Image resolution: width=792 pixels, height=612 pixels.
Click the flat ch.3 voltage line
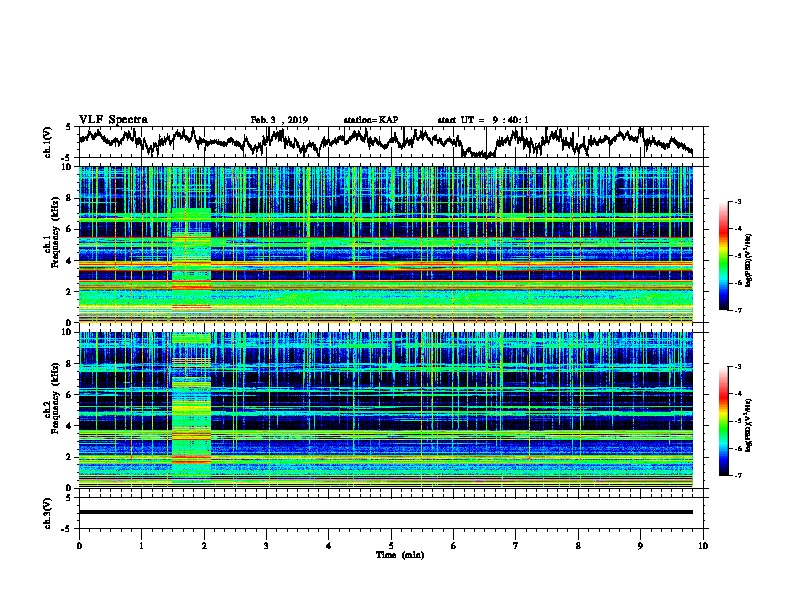click(385, 512)
